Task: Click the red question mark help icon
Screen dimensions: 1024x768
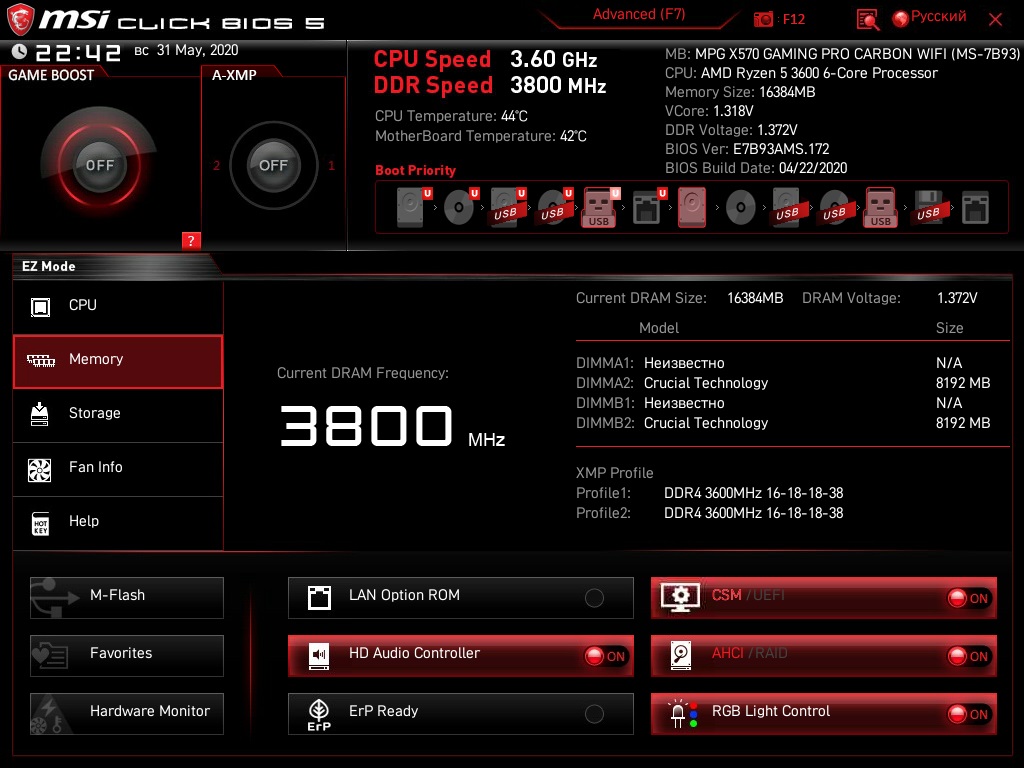Action: click(191, 240)
